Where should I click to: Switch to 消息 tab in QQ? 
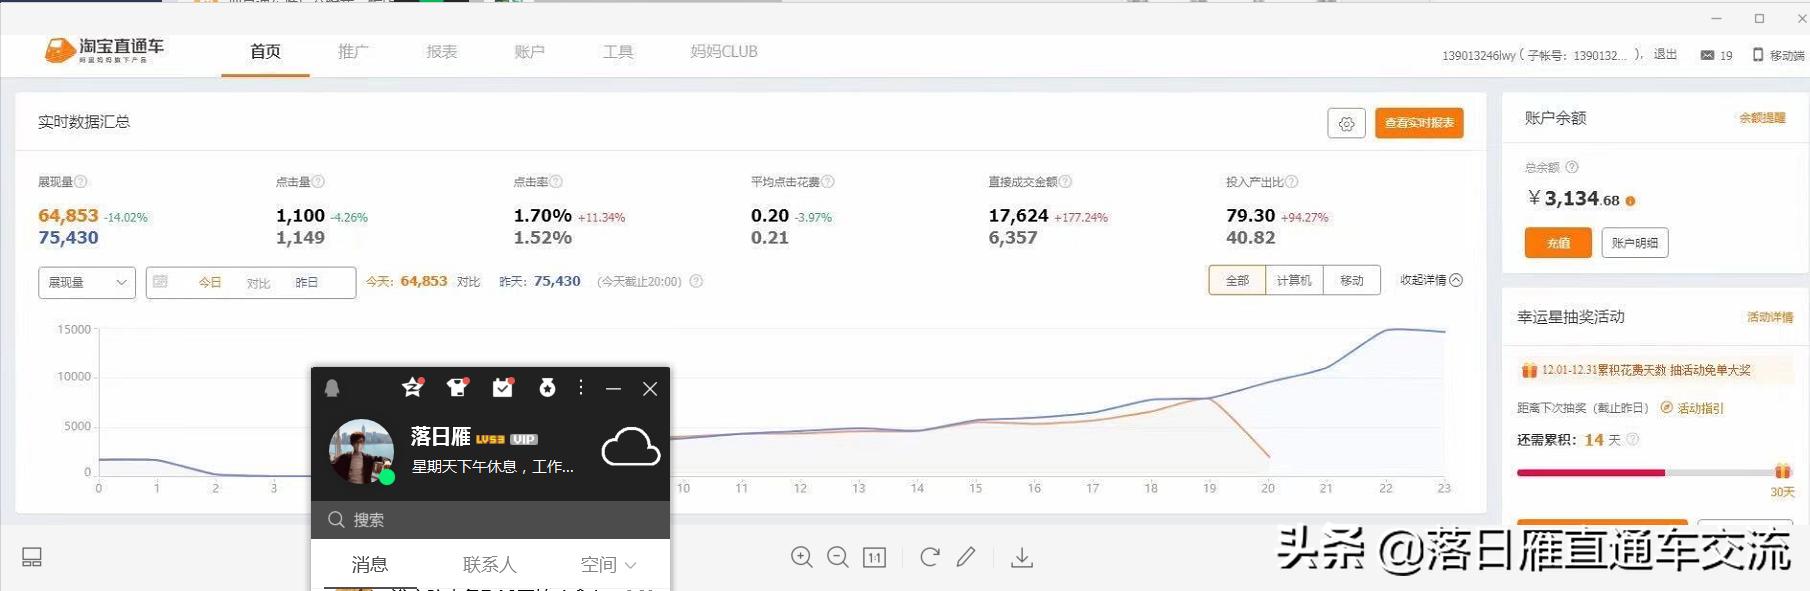pos(369,565)
